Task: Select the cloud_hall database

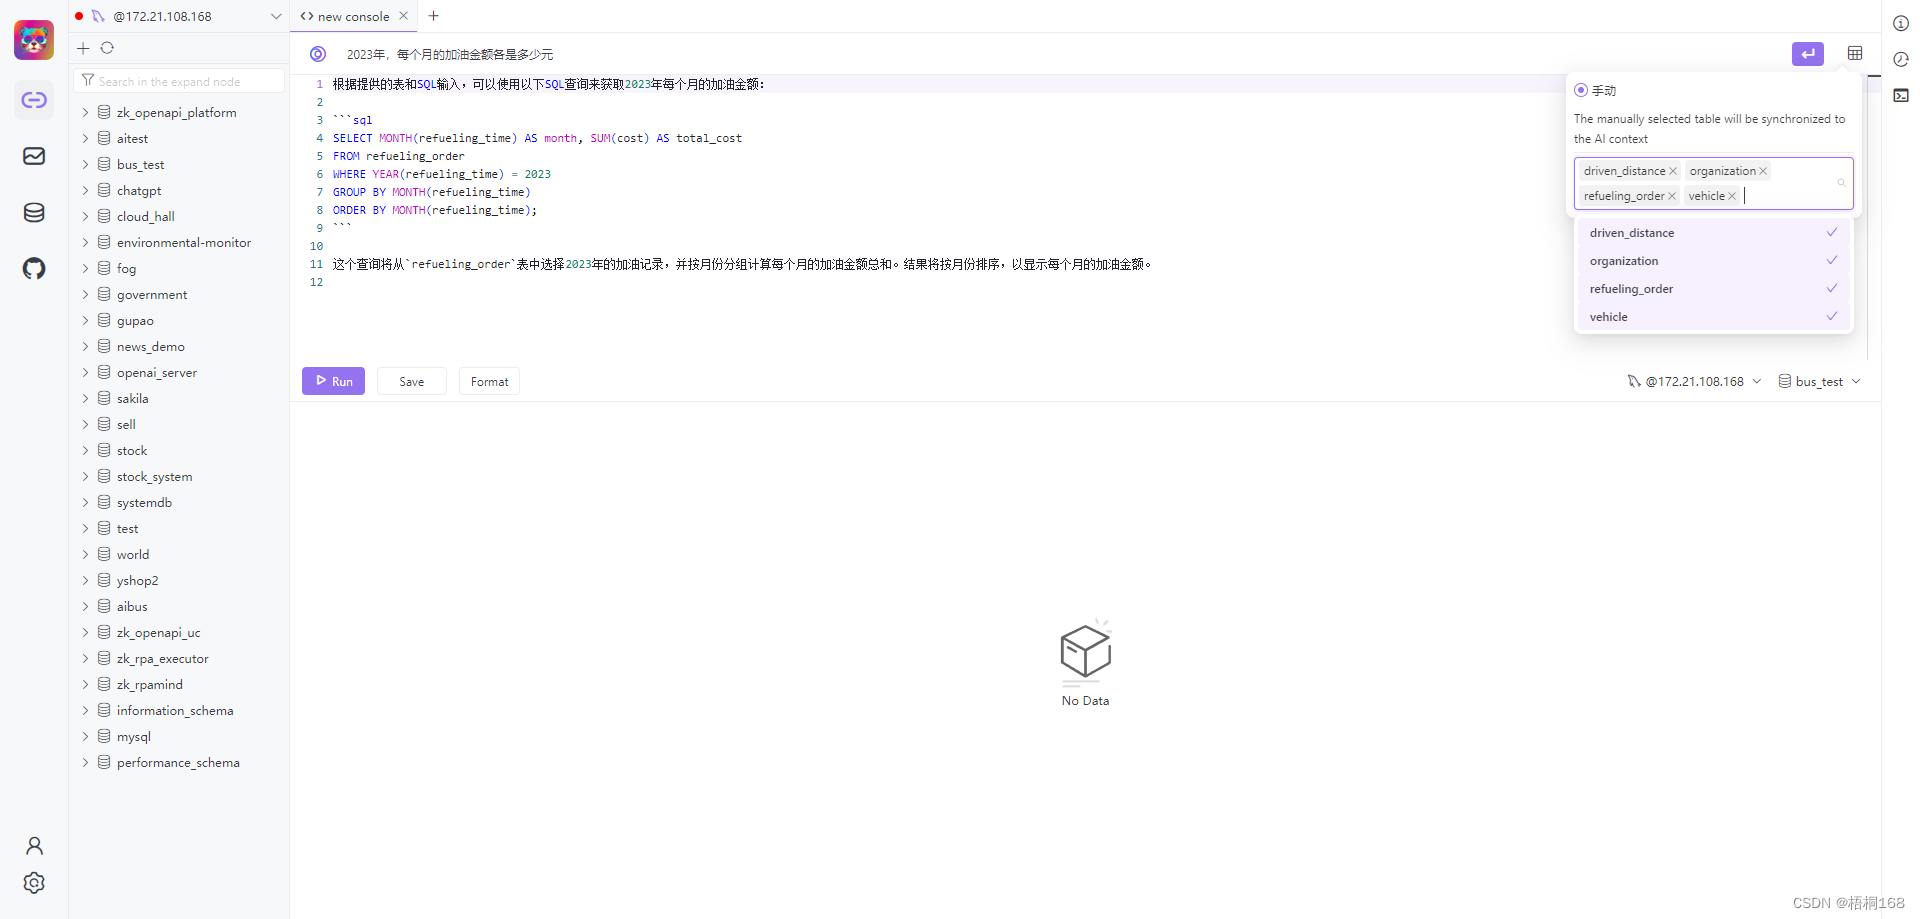Action: pos(146,216)
